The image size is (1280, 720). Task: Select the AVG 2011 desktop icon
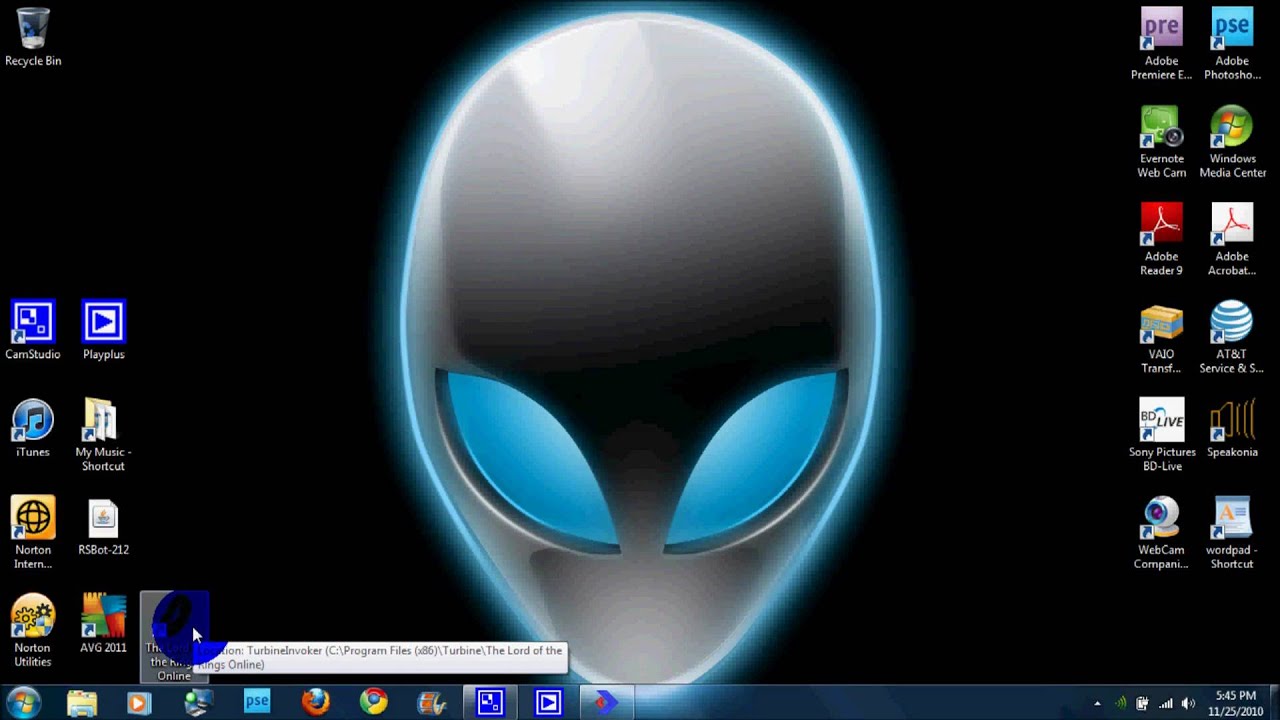click(x=104, y=624)
